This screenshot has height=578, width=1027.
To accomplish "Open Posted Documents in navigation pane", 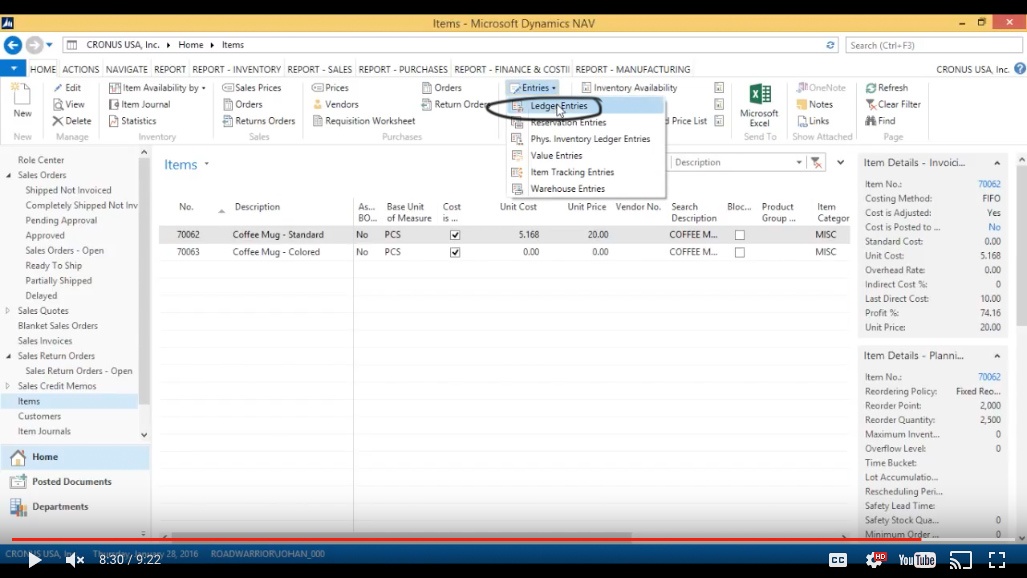I will (71, 482).
